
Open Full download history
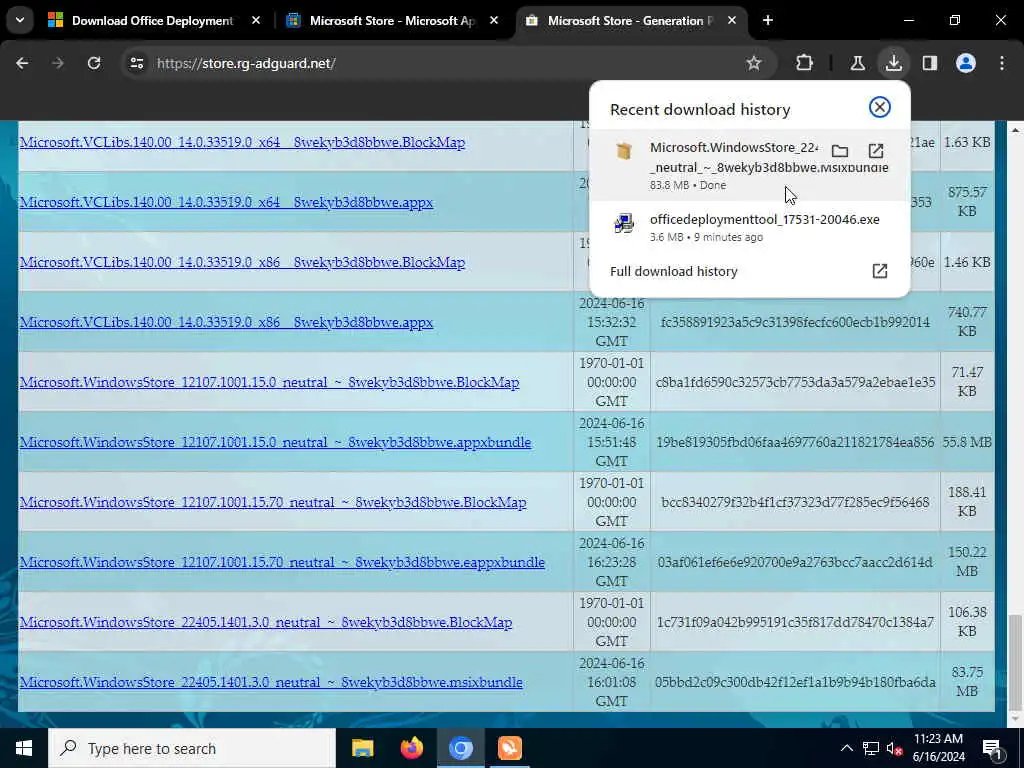[x=749, y=271]
